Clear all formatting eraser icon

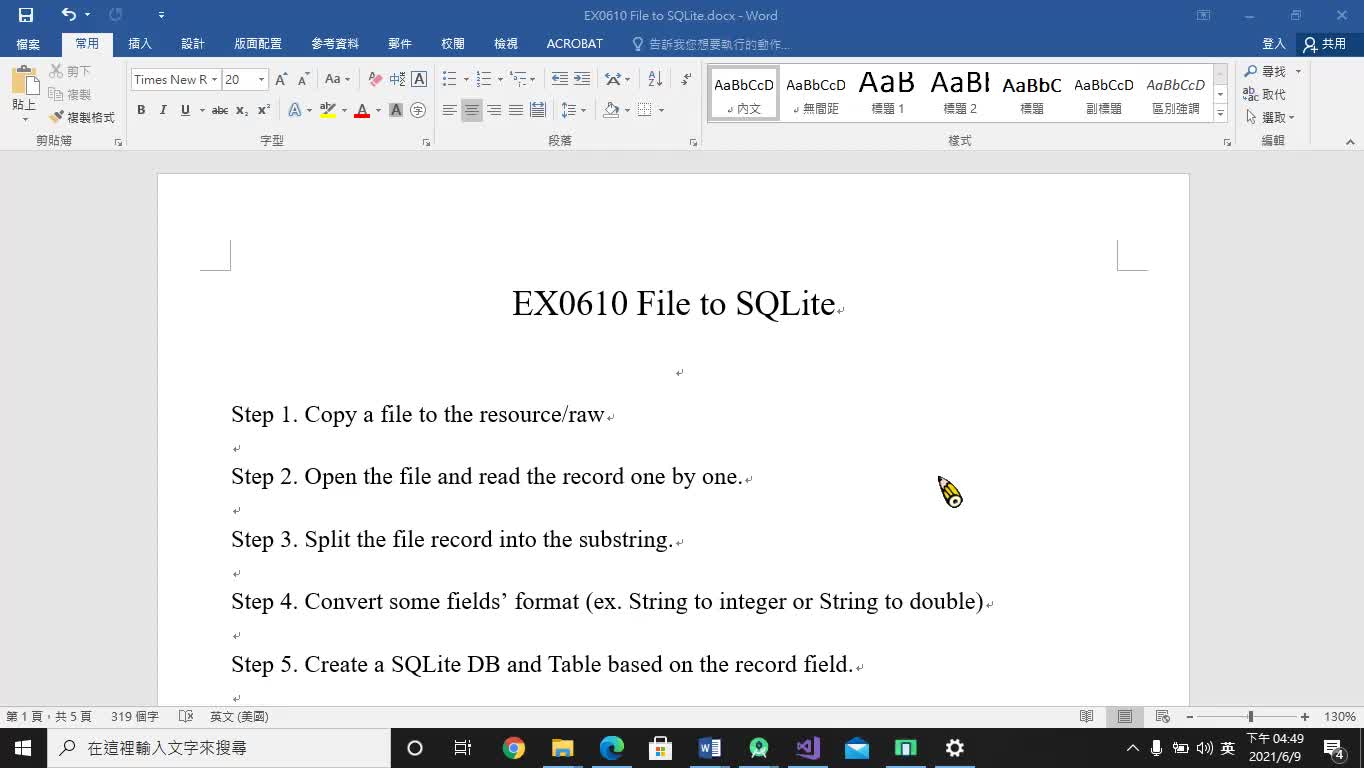pos(375,79)
